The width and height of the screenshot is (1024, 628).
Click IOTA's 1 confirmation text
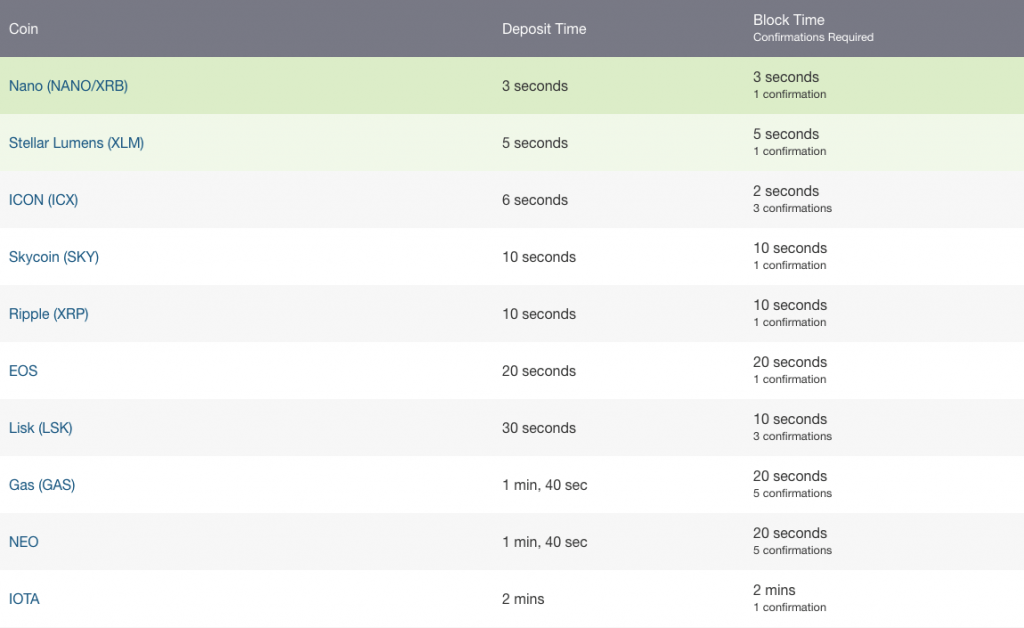[790, 607]
